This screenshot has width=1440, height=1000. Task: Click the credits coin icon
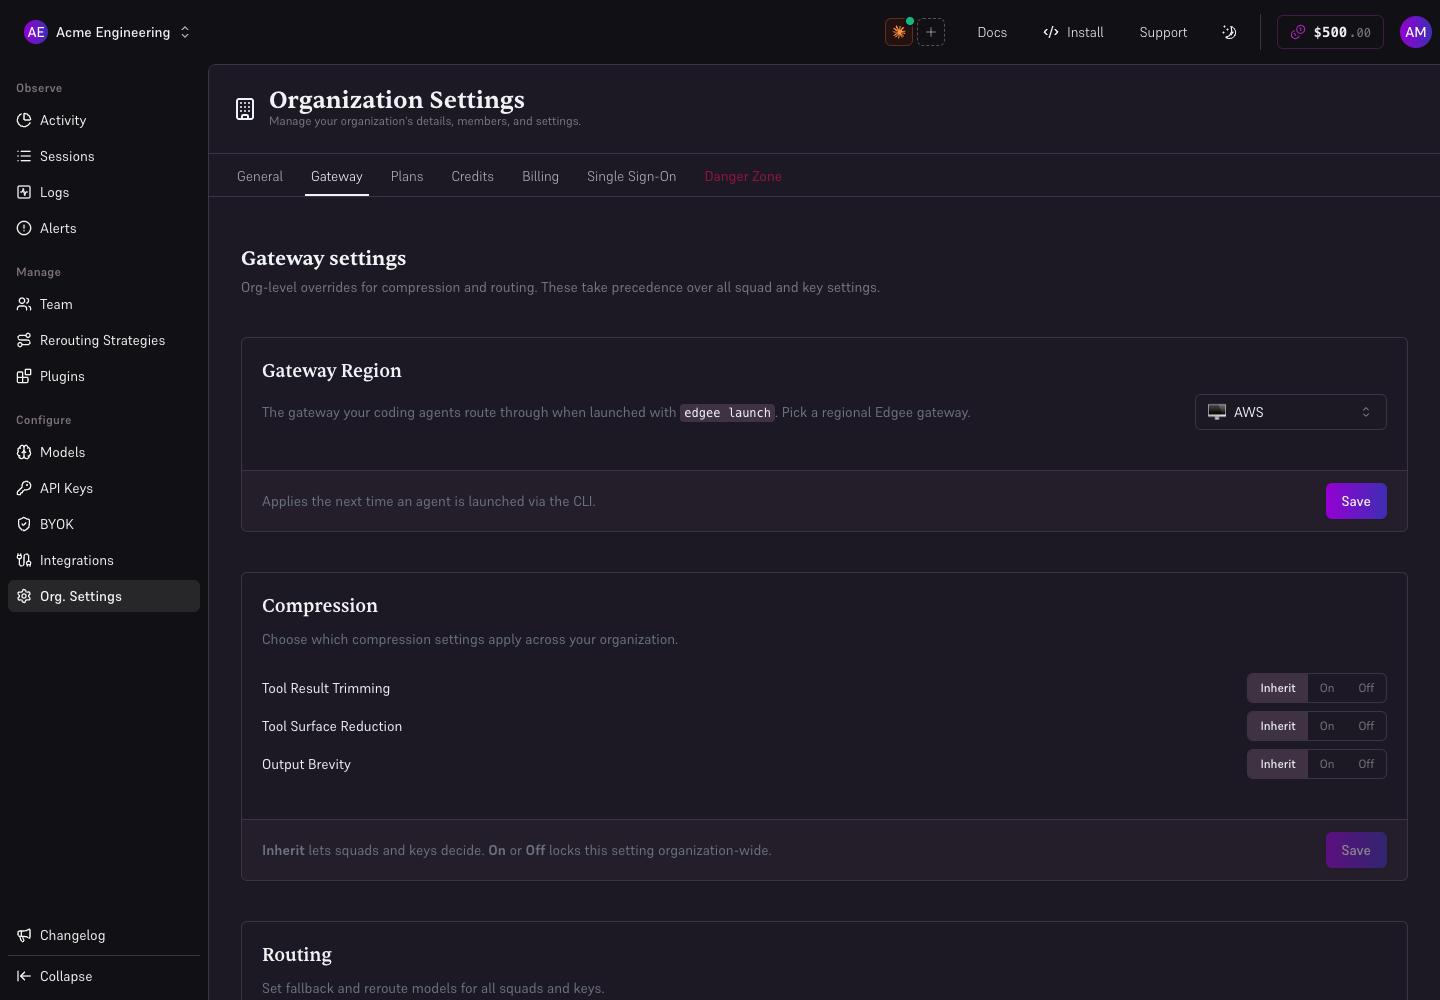[x=1298, y=32]
